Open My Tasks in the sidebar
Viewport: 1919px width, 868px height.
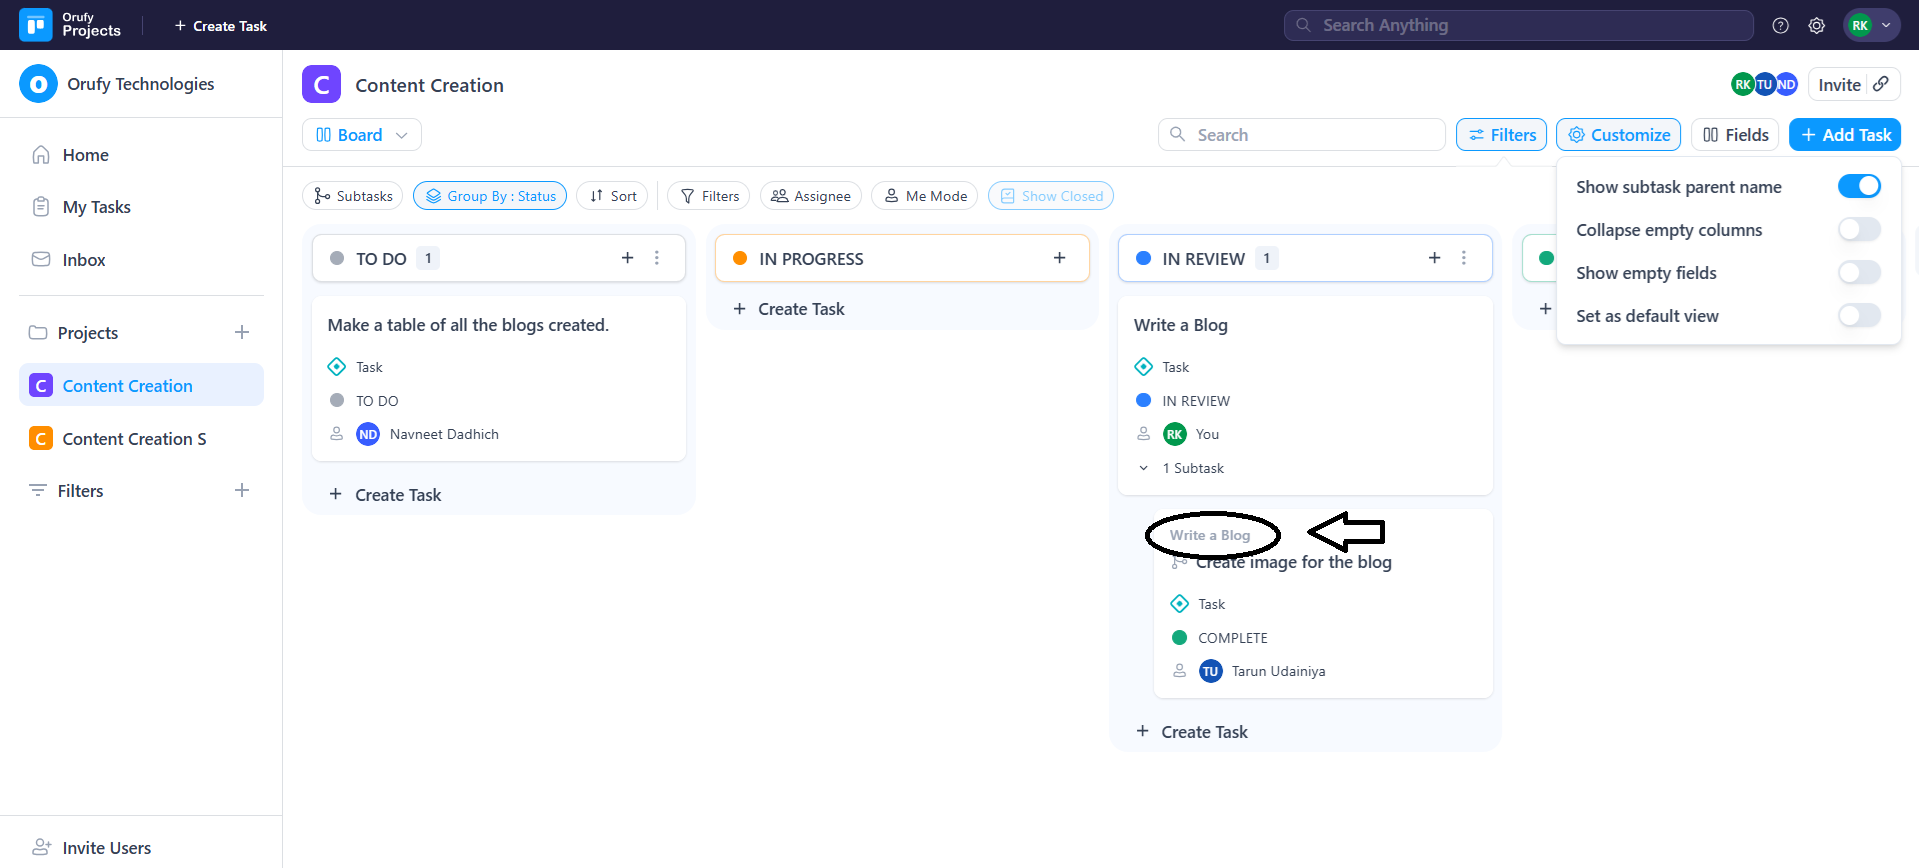(96, 207)
